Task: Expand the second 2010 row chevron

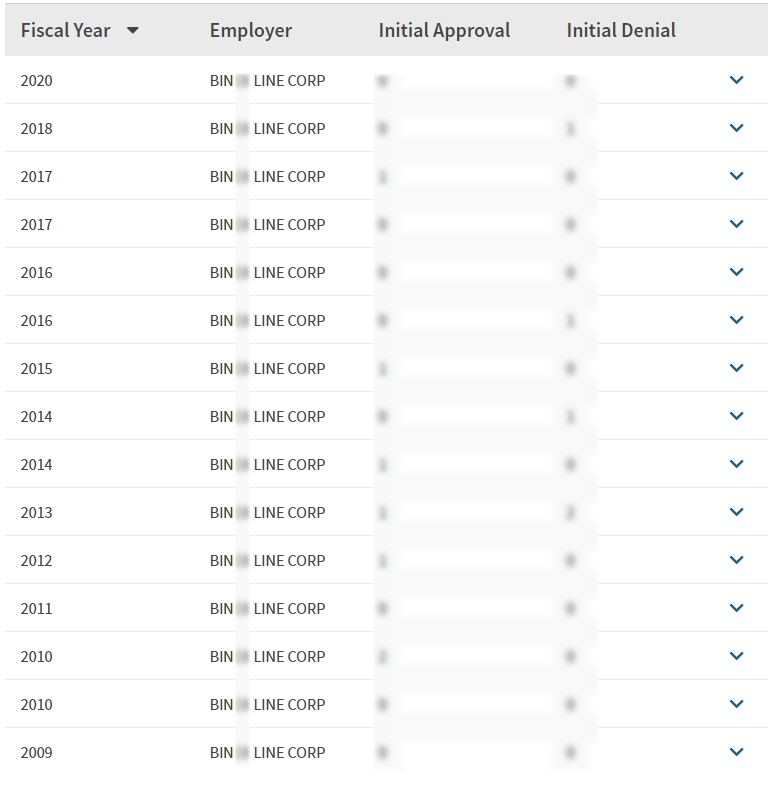Action: pyautogui.click(x=737, y=704)
